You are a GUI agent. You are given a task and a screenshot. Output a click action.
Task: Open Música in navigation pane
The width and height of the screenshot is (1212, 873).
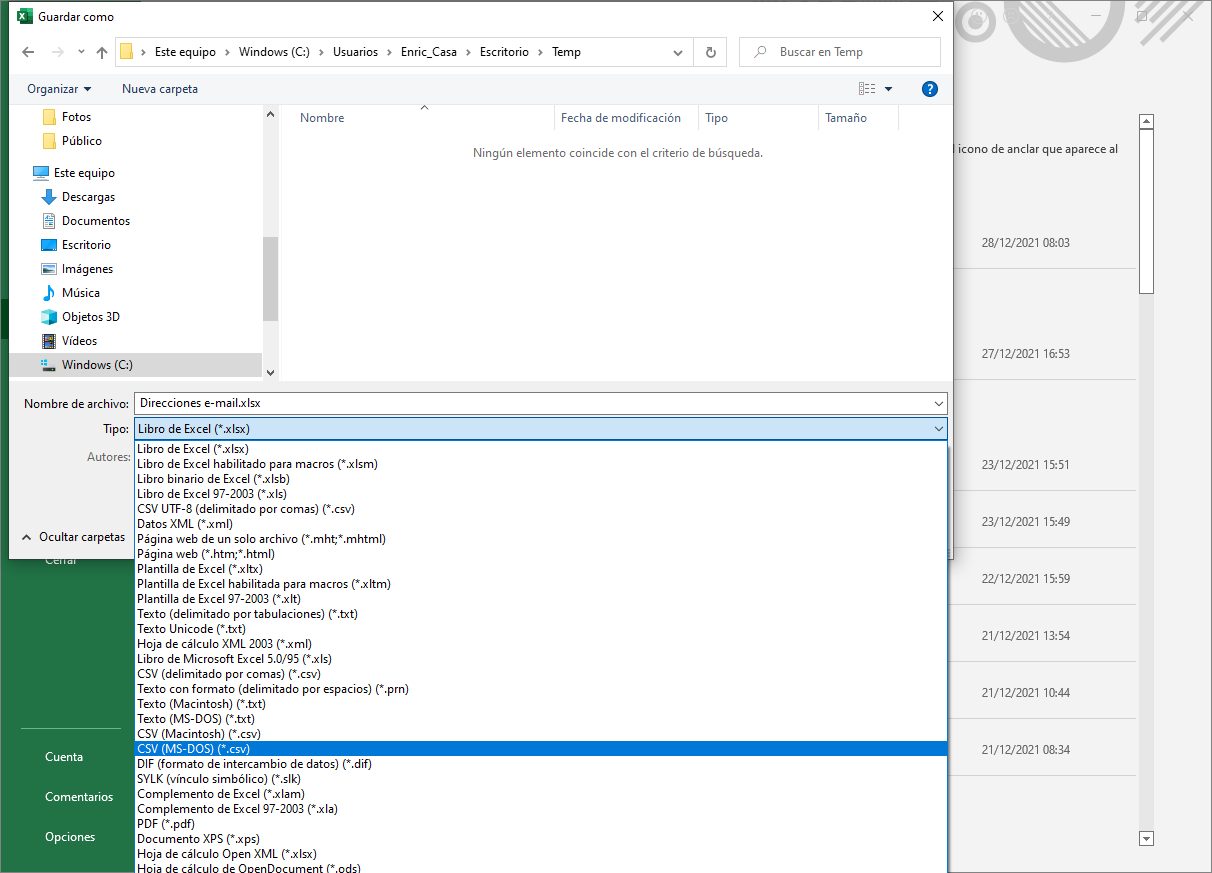pos(80,293)
